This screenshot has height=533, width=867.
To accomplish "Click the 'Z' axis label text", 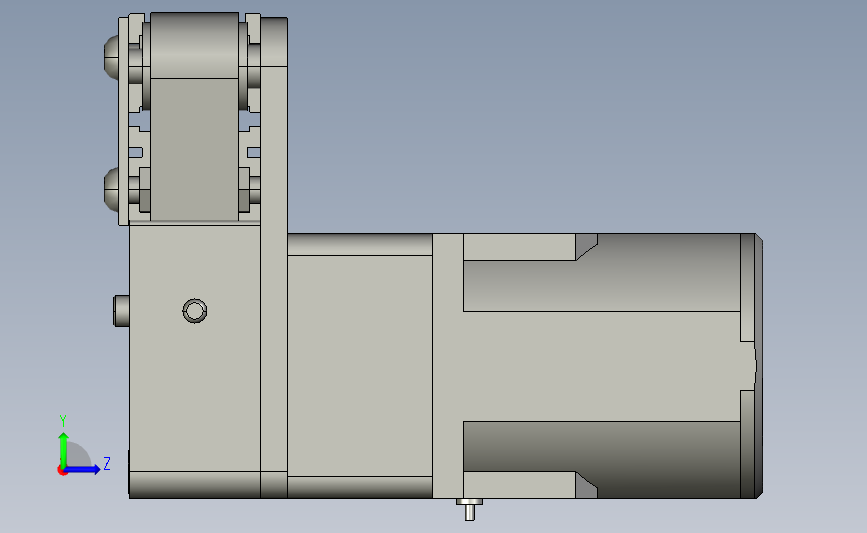I will 107,463.
